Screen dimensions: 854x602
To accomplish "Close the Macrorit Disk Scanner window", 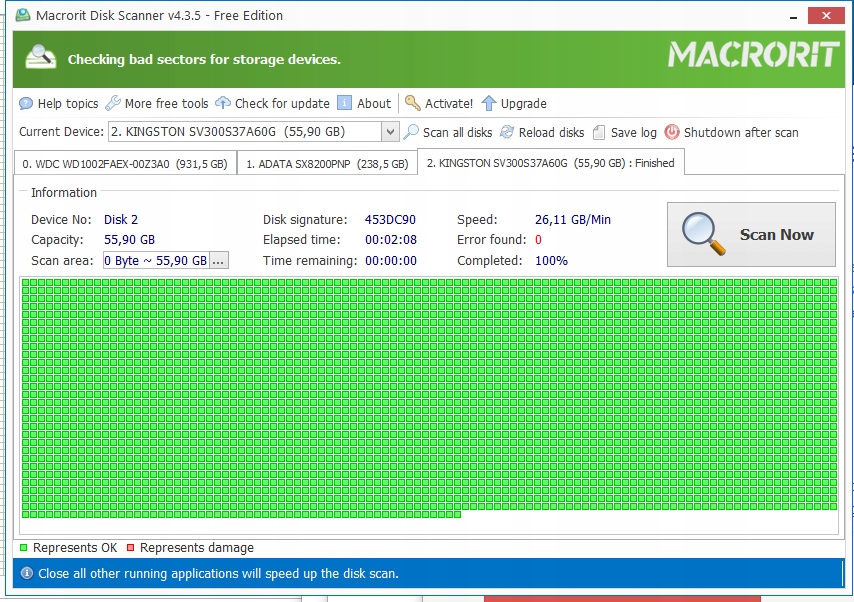I will point(826,15).
